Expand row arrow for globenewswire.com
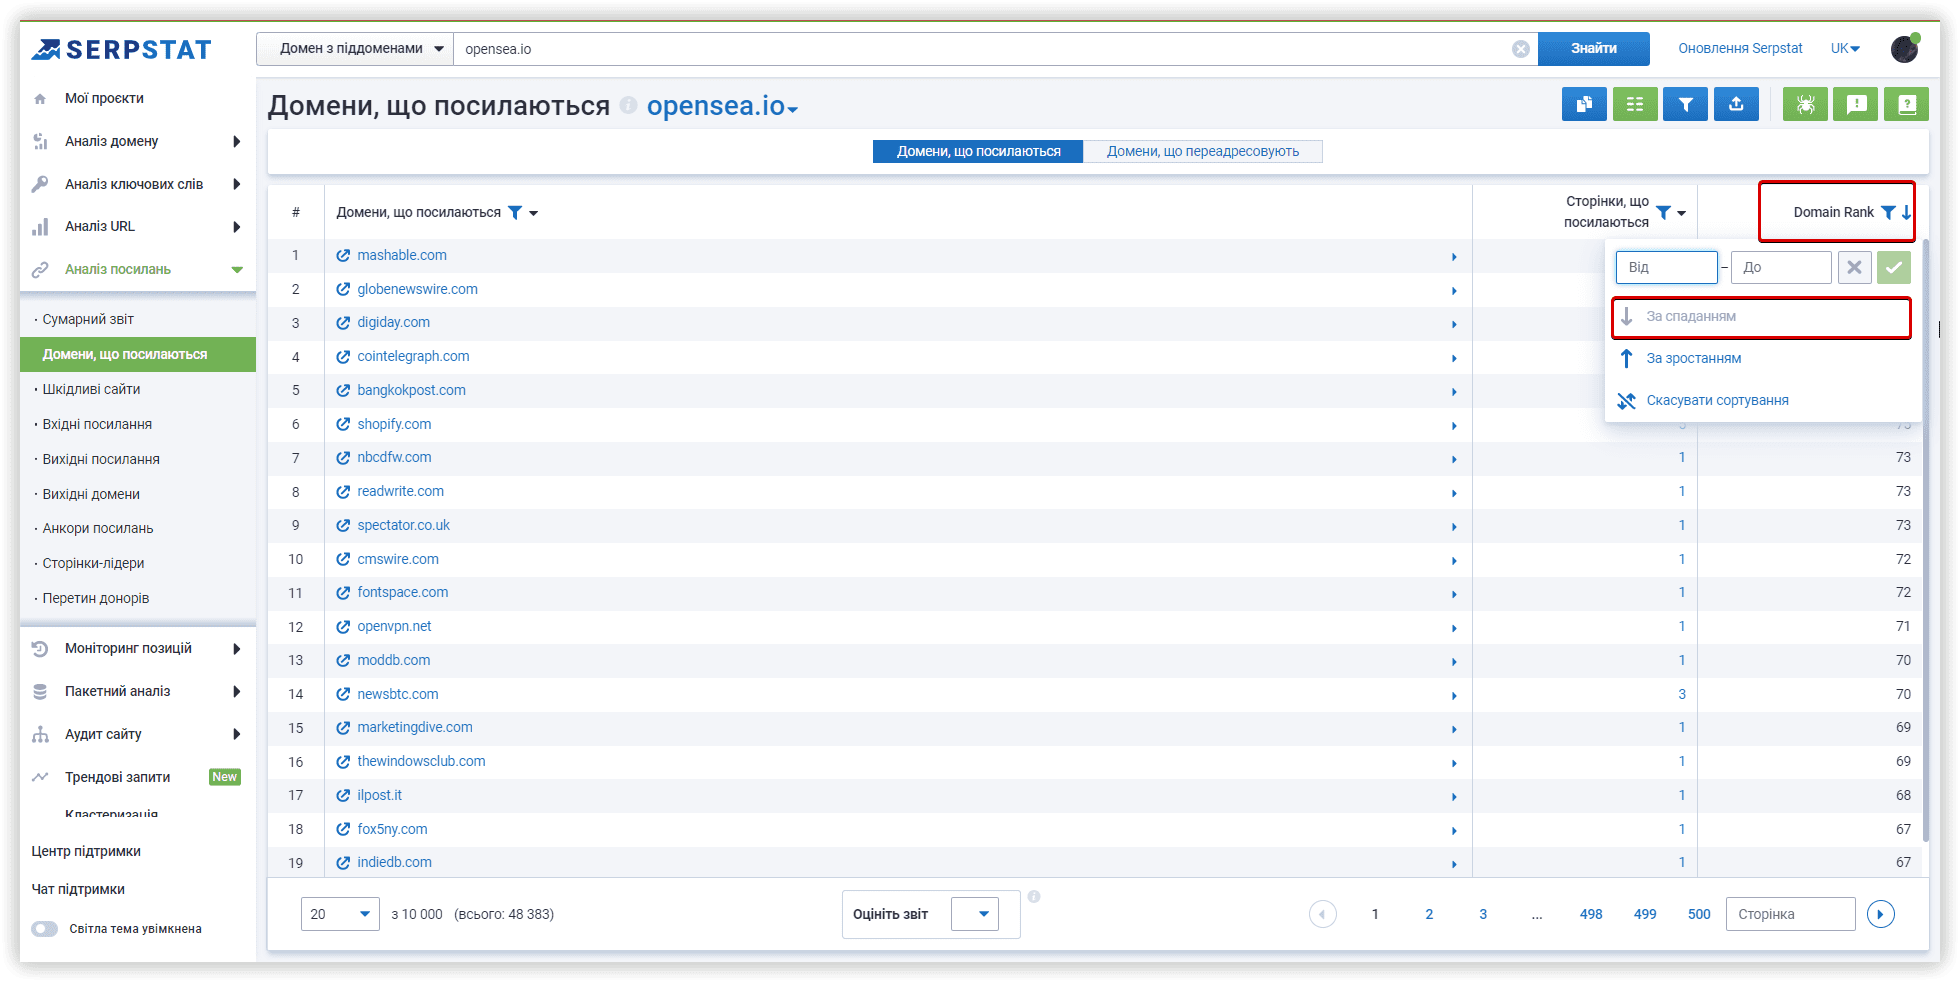Viewport: 1960px width, 982px height. coord(1454,291)
